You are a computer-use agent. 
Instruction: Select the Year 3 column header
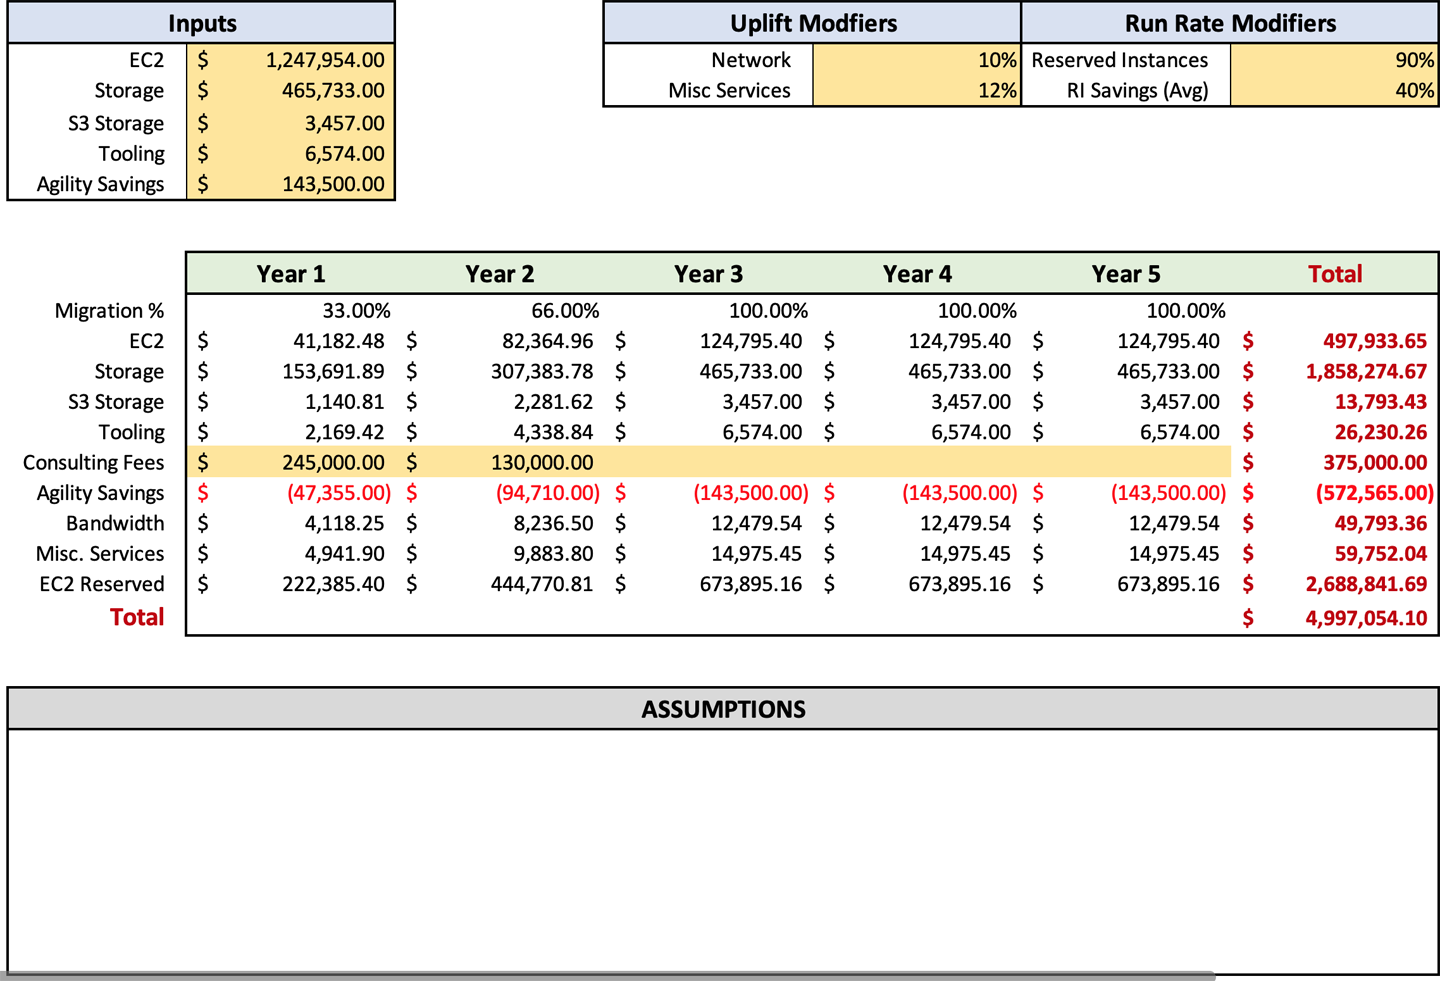point(708,274)
